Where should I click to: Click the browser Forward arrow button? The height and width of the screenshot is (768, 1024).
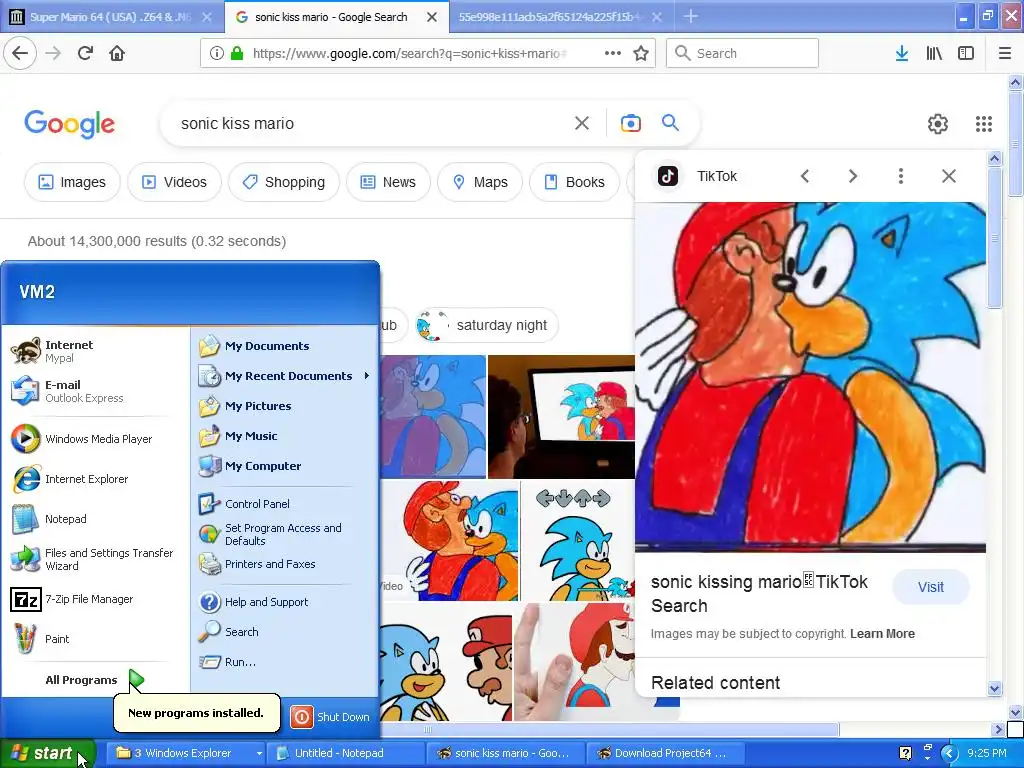pyautogui.click(x=53, y=53)
